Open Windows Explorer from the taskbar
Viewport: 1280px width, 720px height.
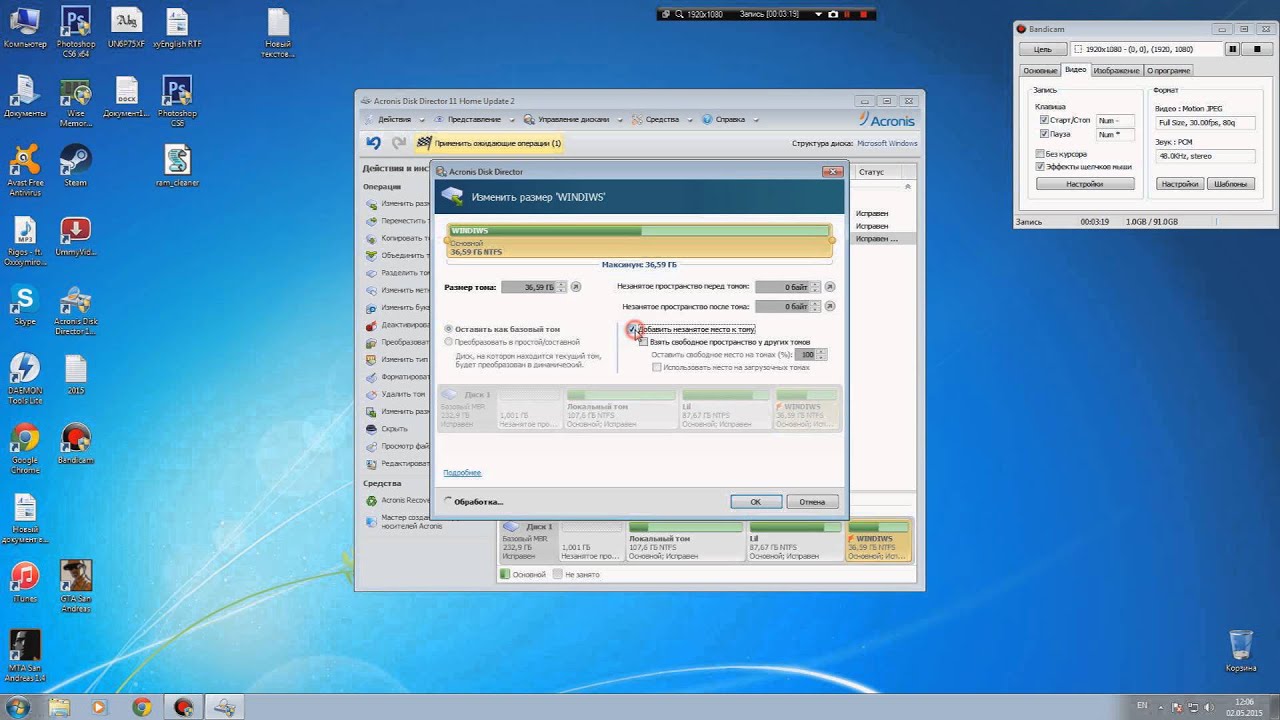coord(59,707)
